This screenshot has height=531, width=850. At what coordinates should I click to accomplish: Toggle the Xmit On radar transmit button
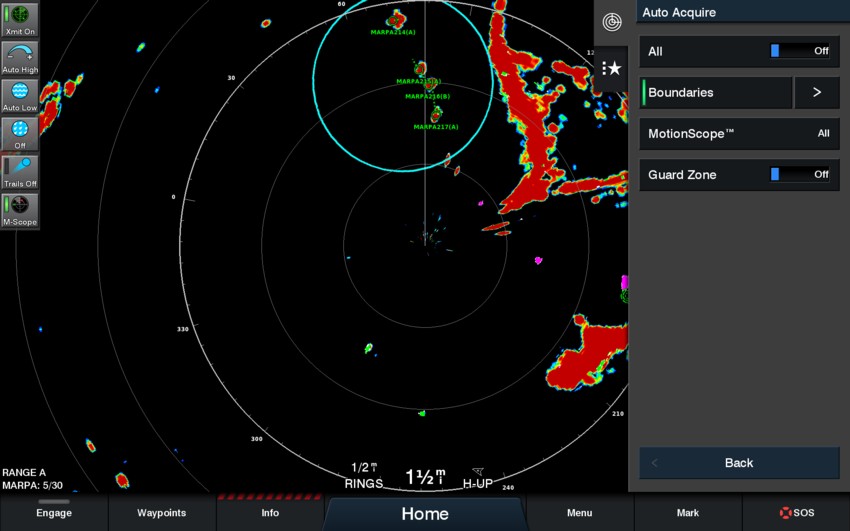20,19
